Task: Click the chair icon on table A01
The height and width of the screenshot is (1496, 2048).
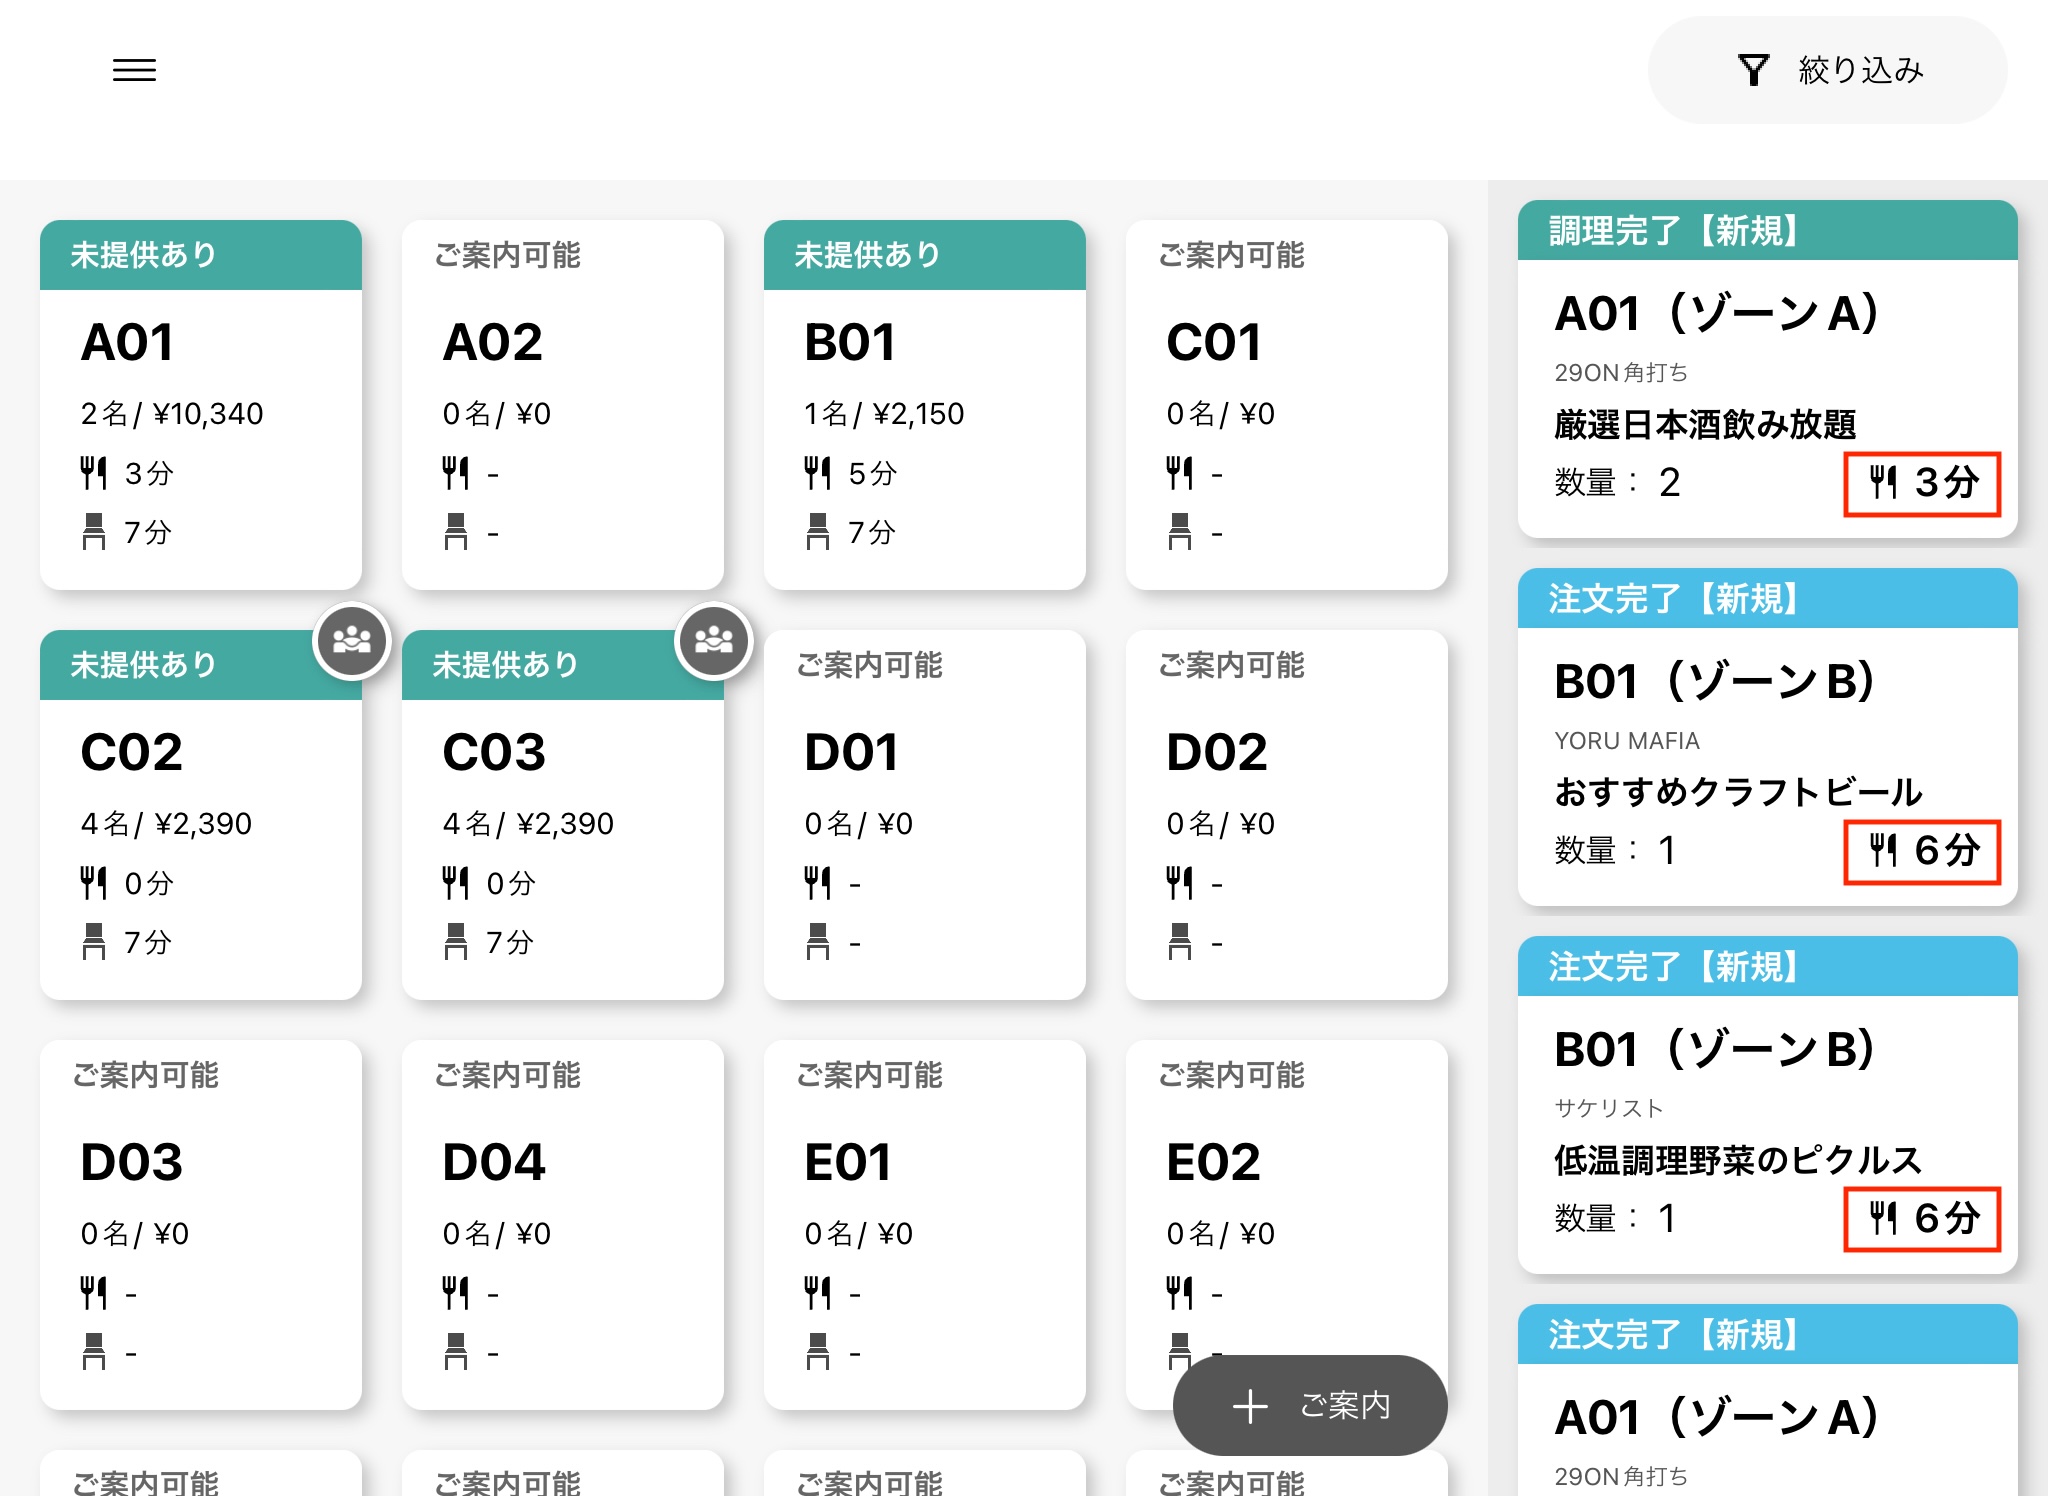Action: tap(93, 532)
